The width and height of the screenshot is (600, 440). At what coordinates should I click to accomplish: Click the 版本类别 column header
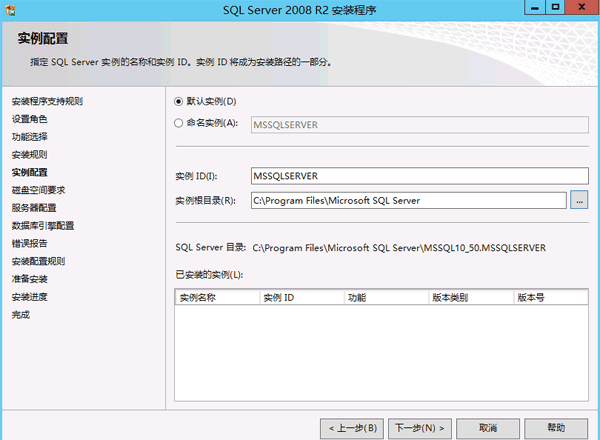471,297
